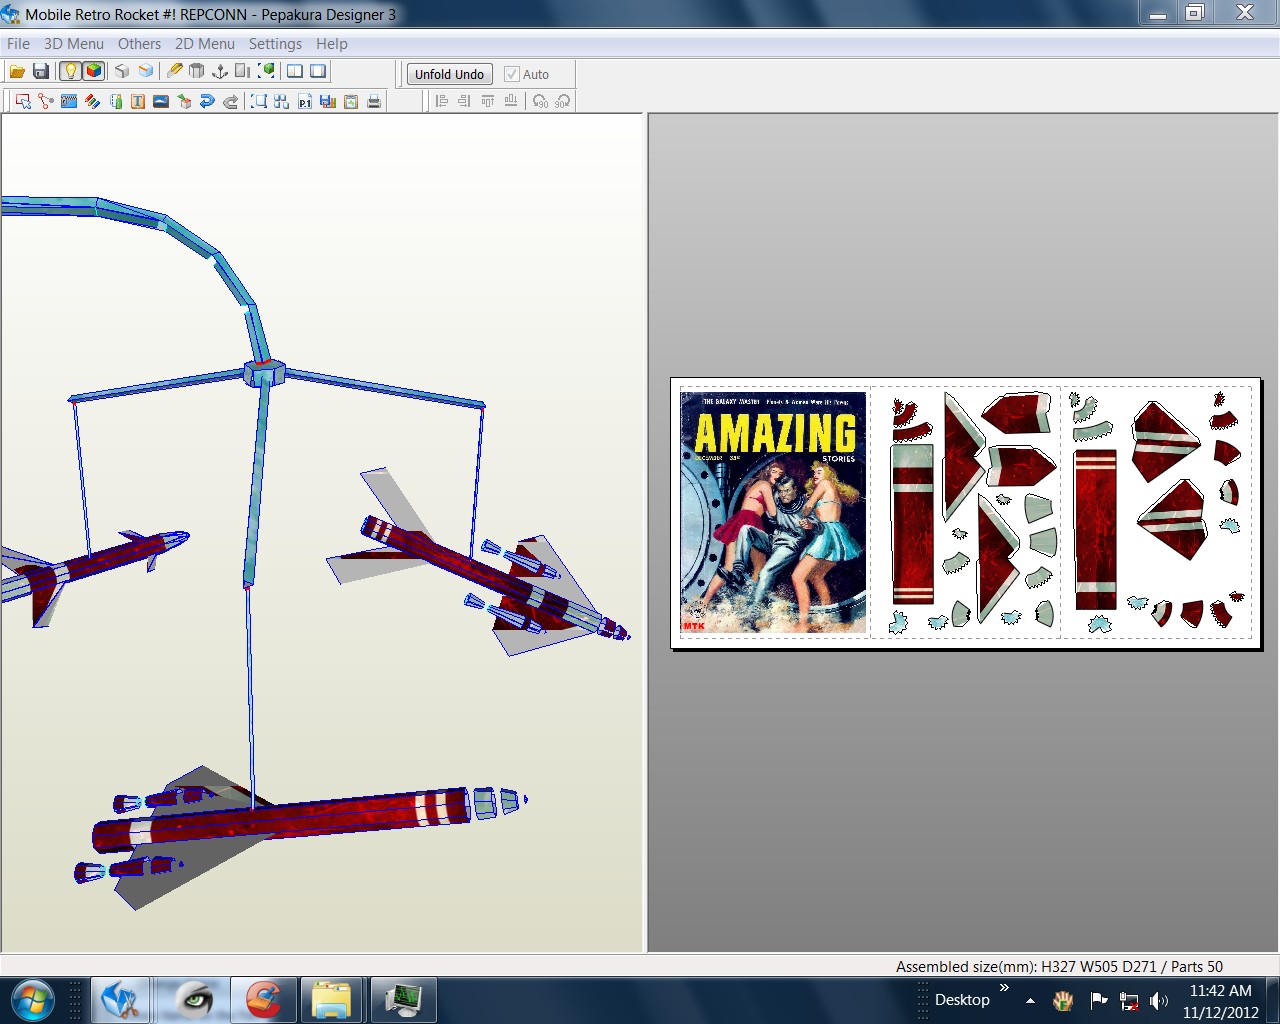Expand the Settings menu
The width and height of the screenshot is (1280, 1024).
coord(275,44)
